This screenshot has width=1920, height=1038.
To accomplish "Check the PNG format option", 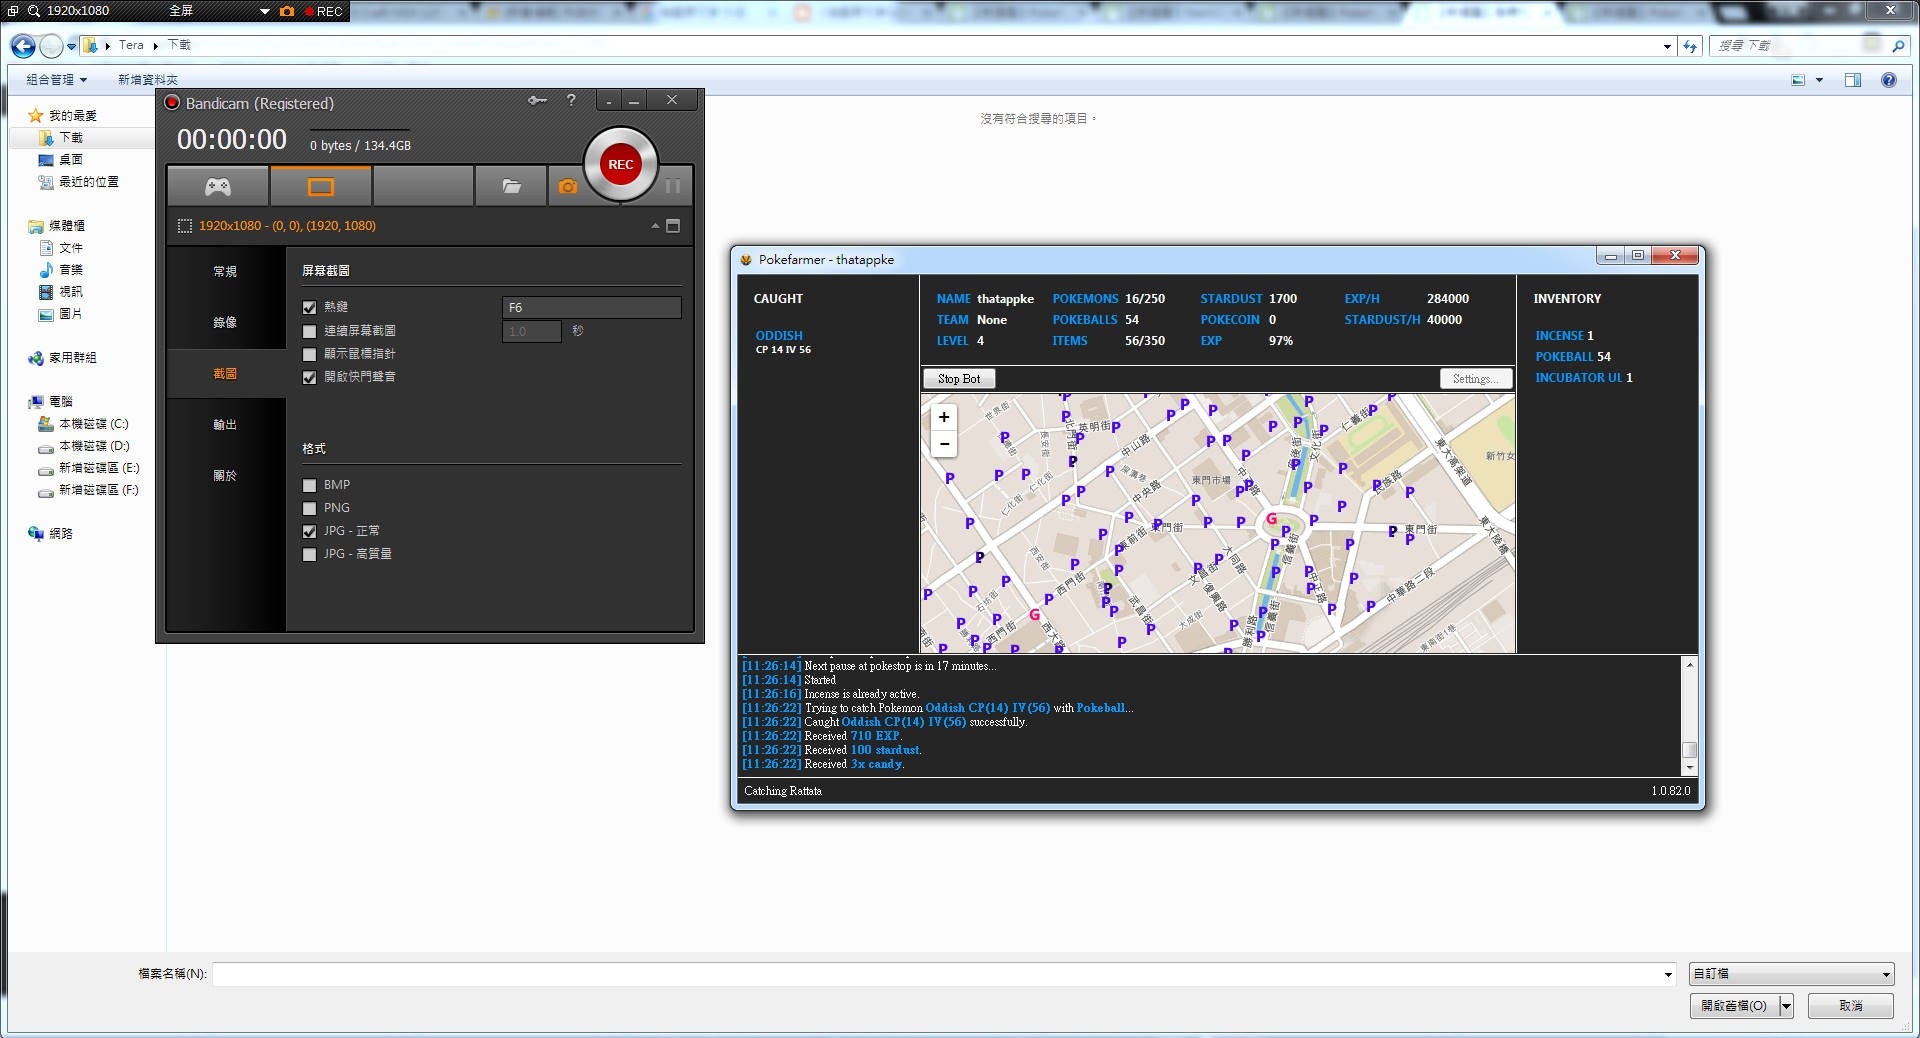I will (x=309, y=508).
